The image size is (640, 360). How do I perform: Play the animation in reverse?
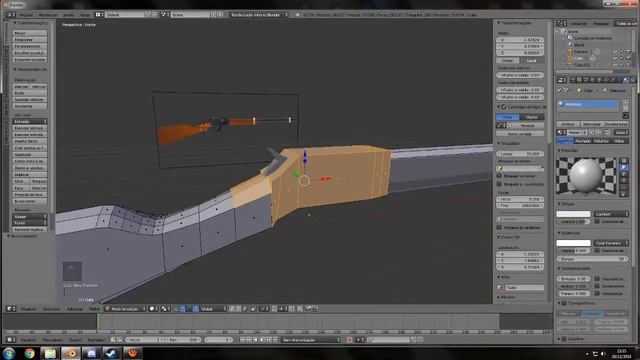(x=256, y=340)
